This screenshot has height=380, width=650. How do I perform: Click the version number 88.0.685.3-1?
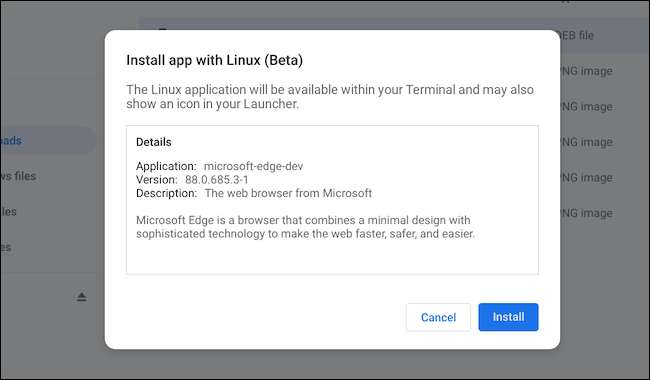pyautogui.click(x=216, y=180)
